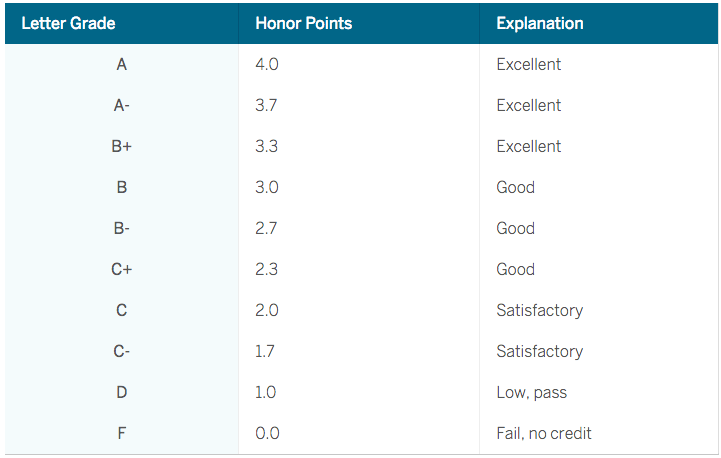This screenshot has height=458, width=721.
Task: Select the letter grade C cell
Action: coord(121,310)
